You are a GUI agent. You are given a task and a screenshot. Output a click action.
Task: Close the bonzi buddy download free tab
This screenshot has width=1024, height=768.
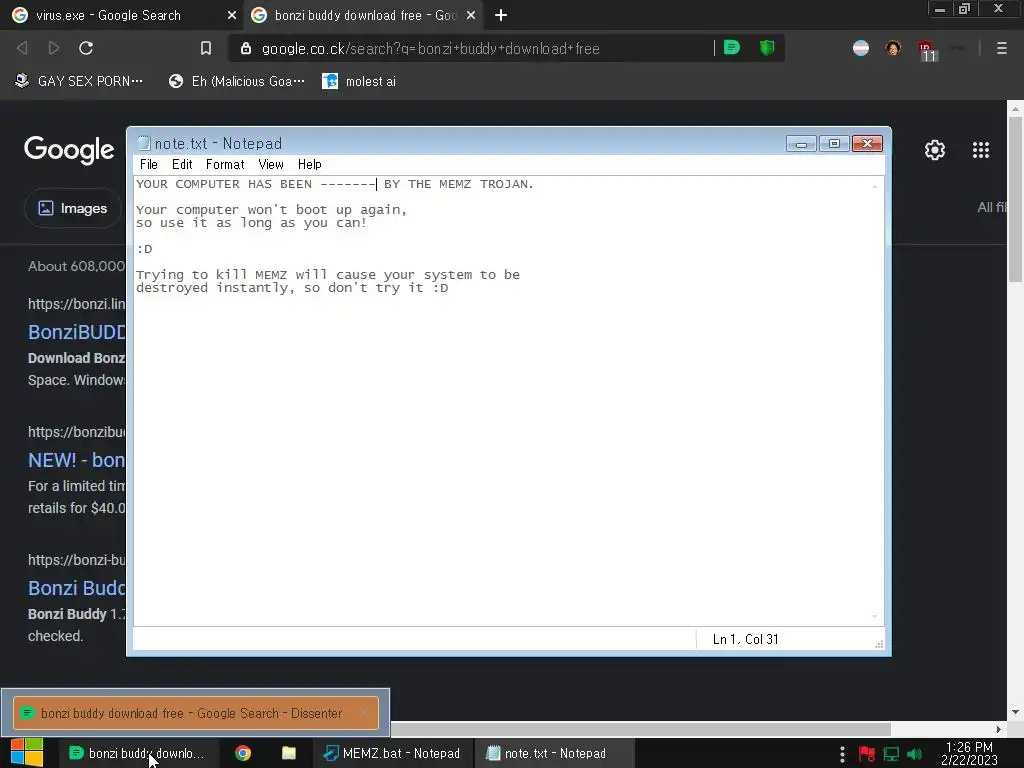point(471,15)
